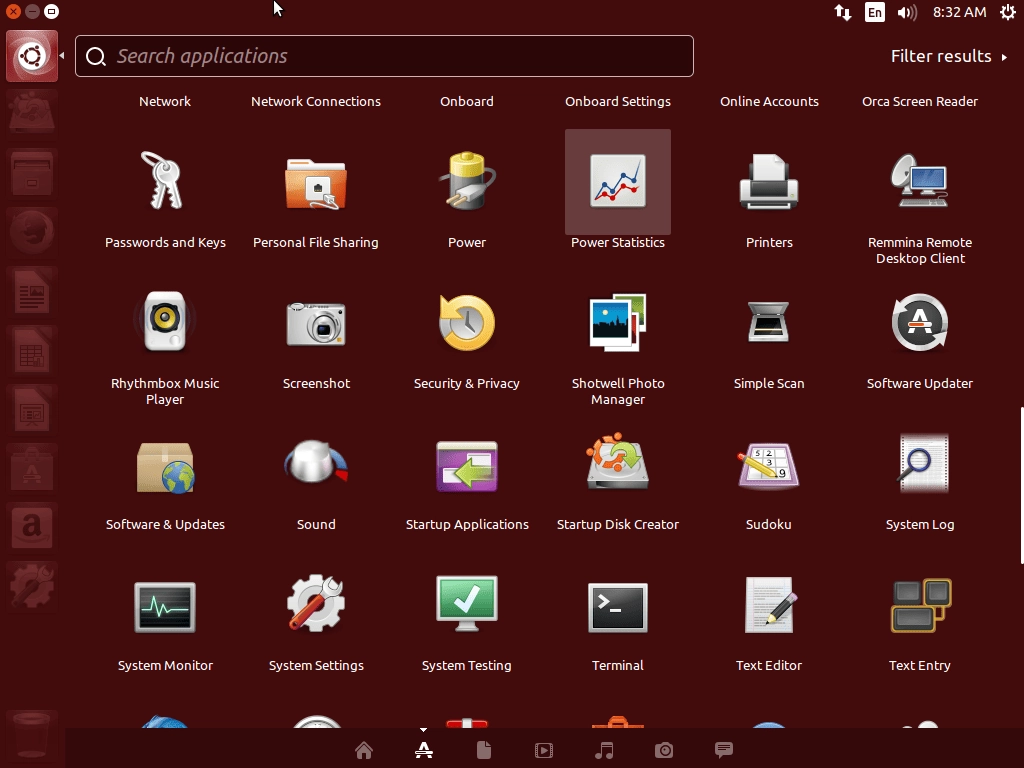Expand the Filter results panel
1024x768 pixels.
(948, 56)
